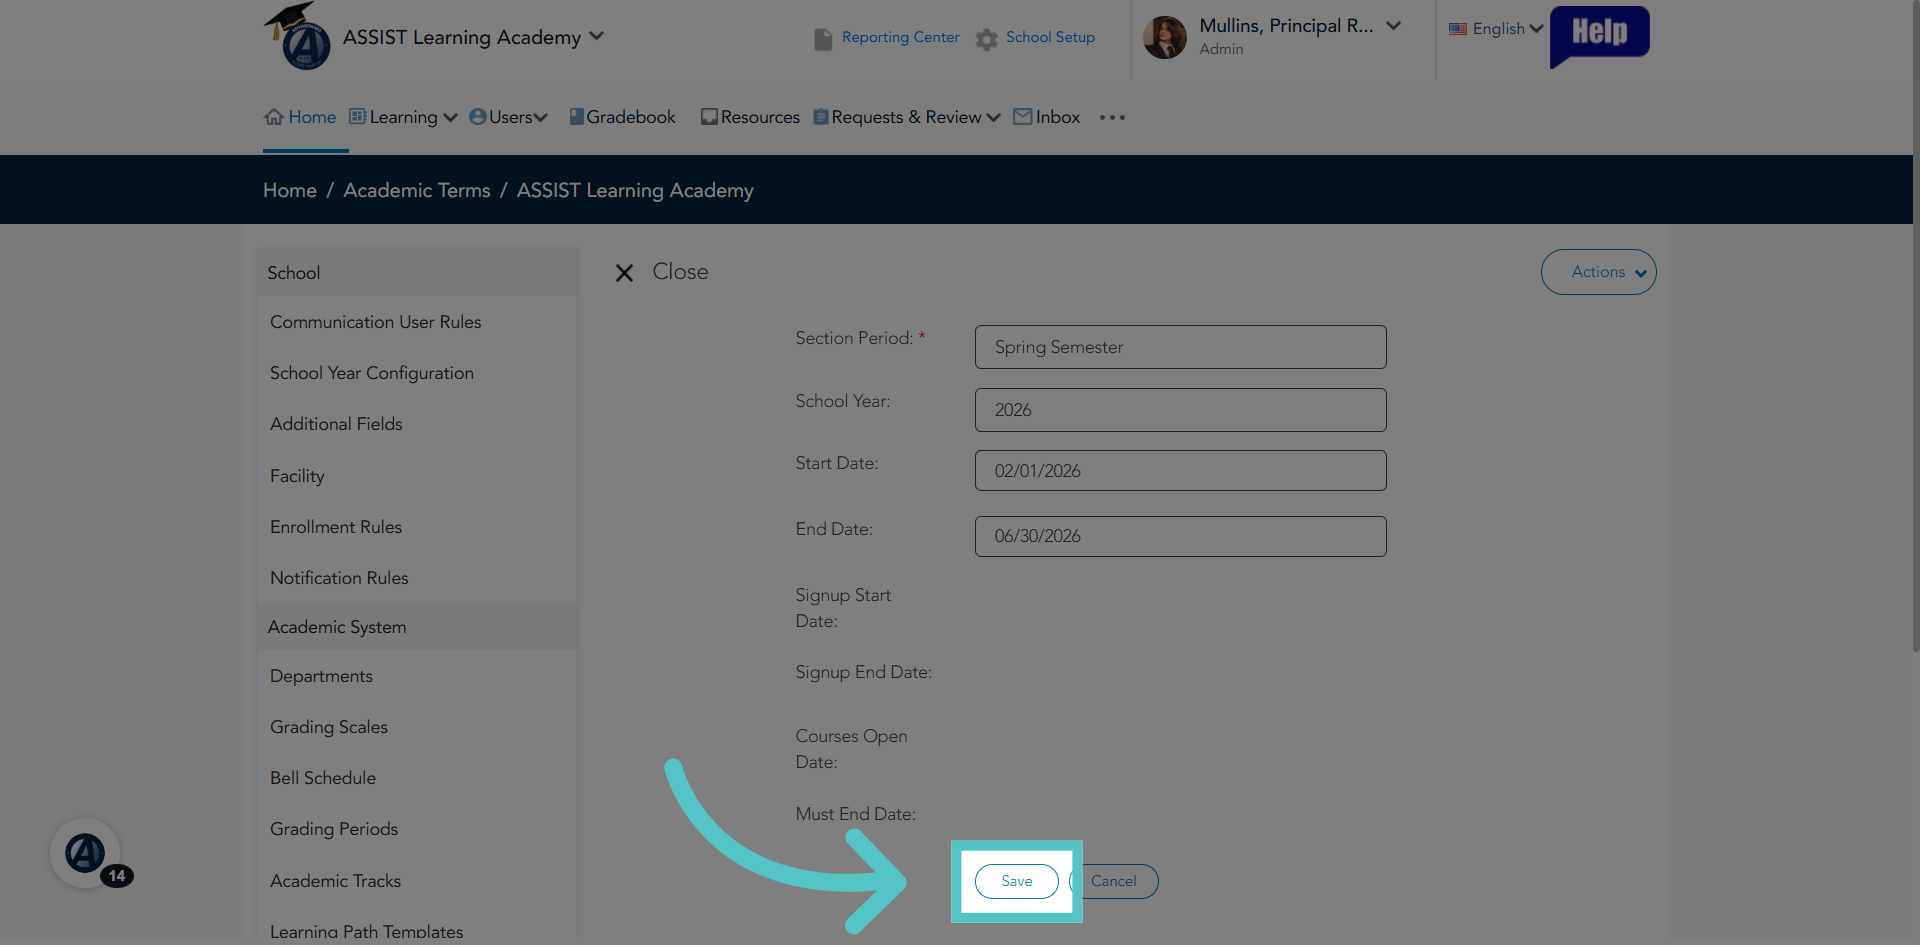
Task: Expand the Actions dropdown button
Action: pos(1598,272)
